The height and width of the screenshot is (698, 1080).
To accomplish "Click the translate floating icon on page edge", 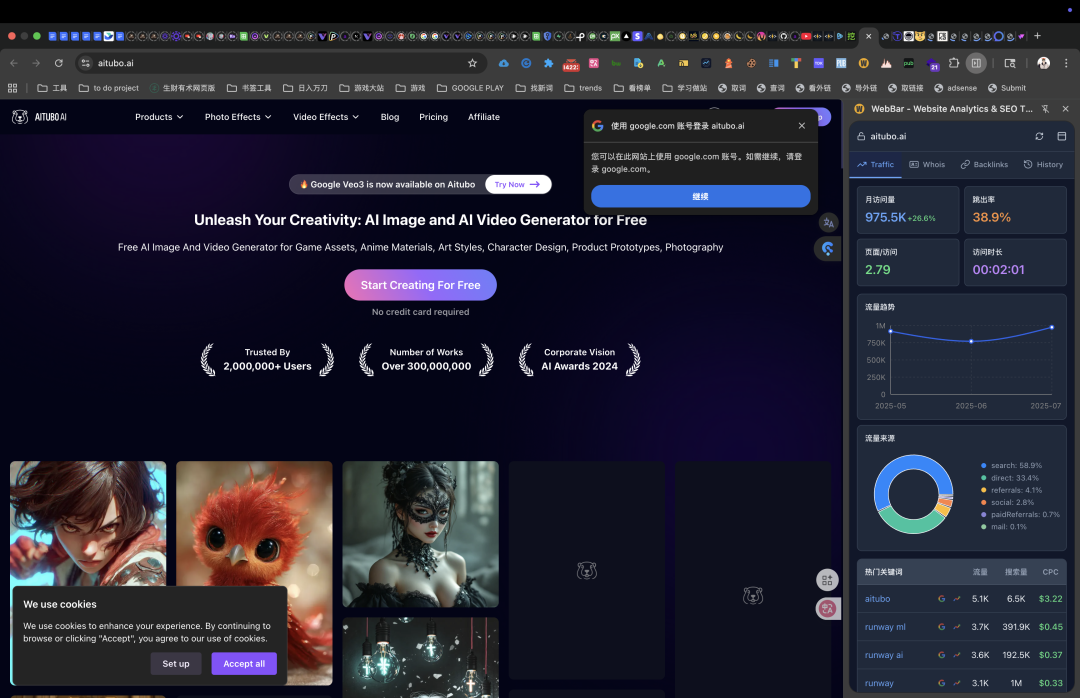I will 828,223.
